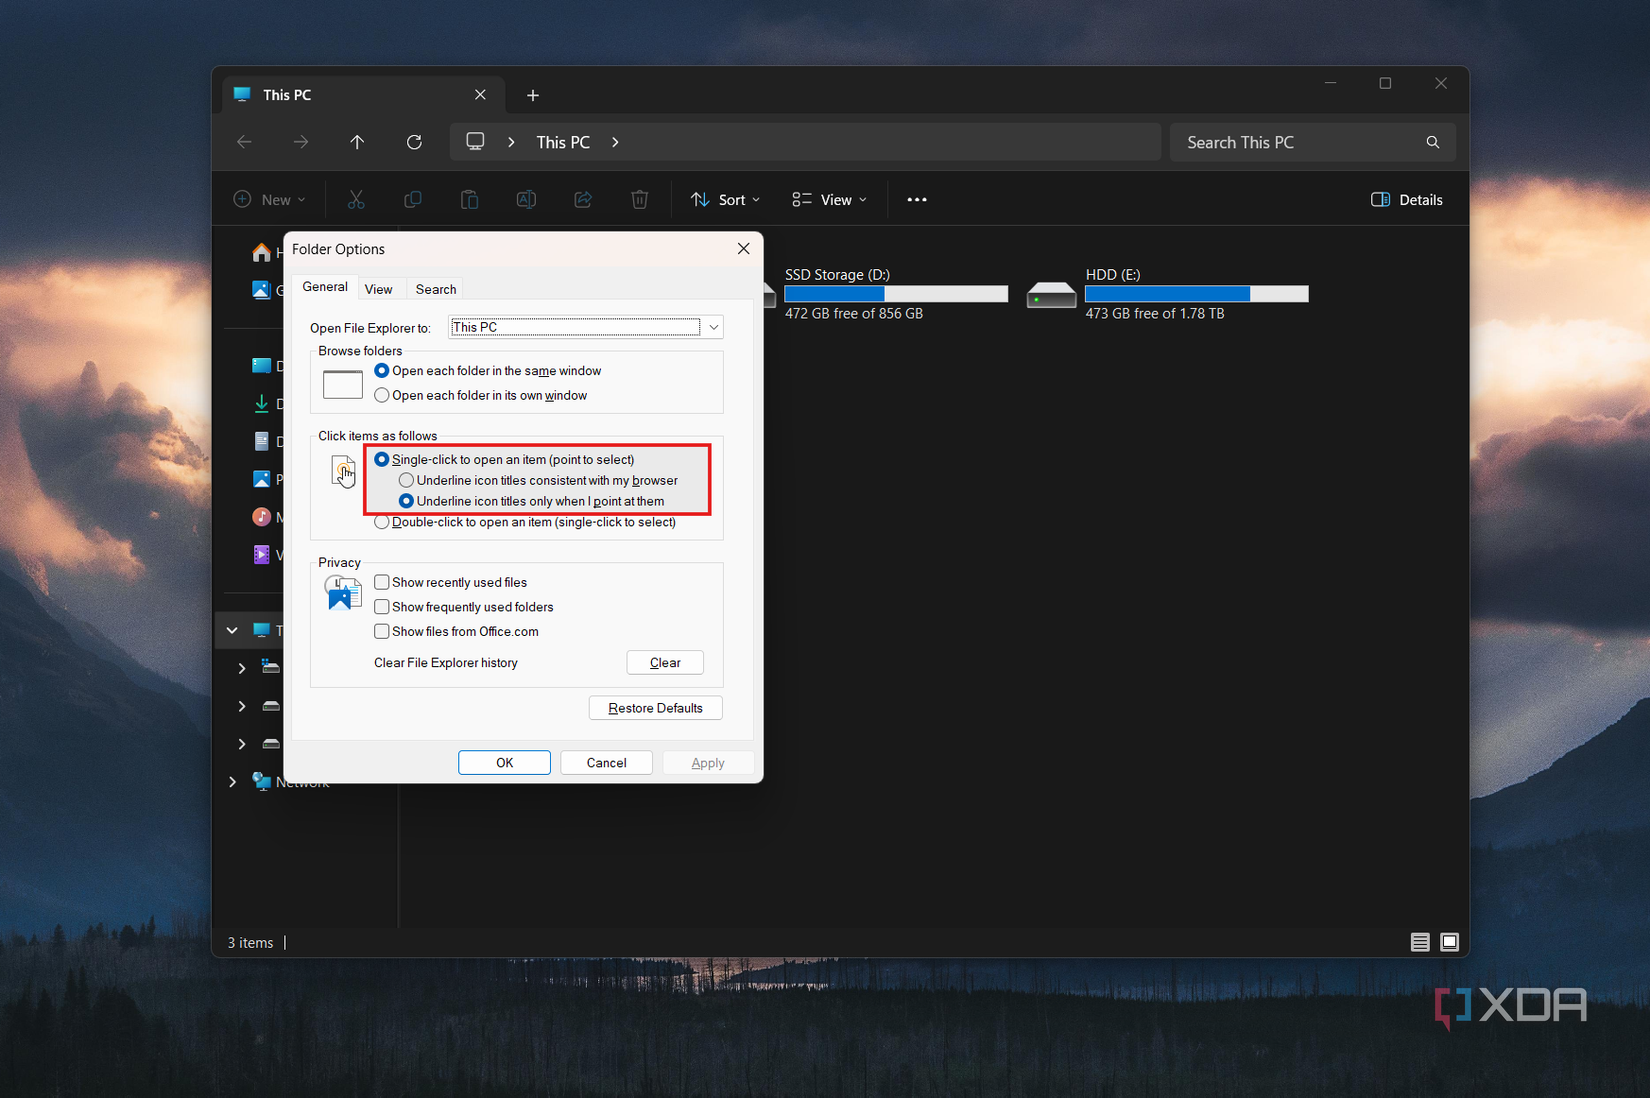Open the Details pane
Viewport: 1650px width, 1098px height.
(1406, 199)
